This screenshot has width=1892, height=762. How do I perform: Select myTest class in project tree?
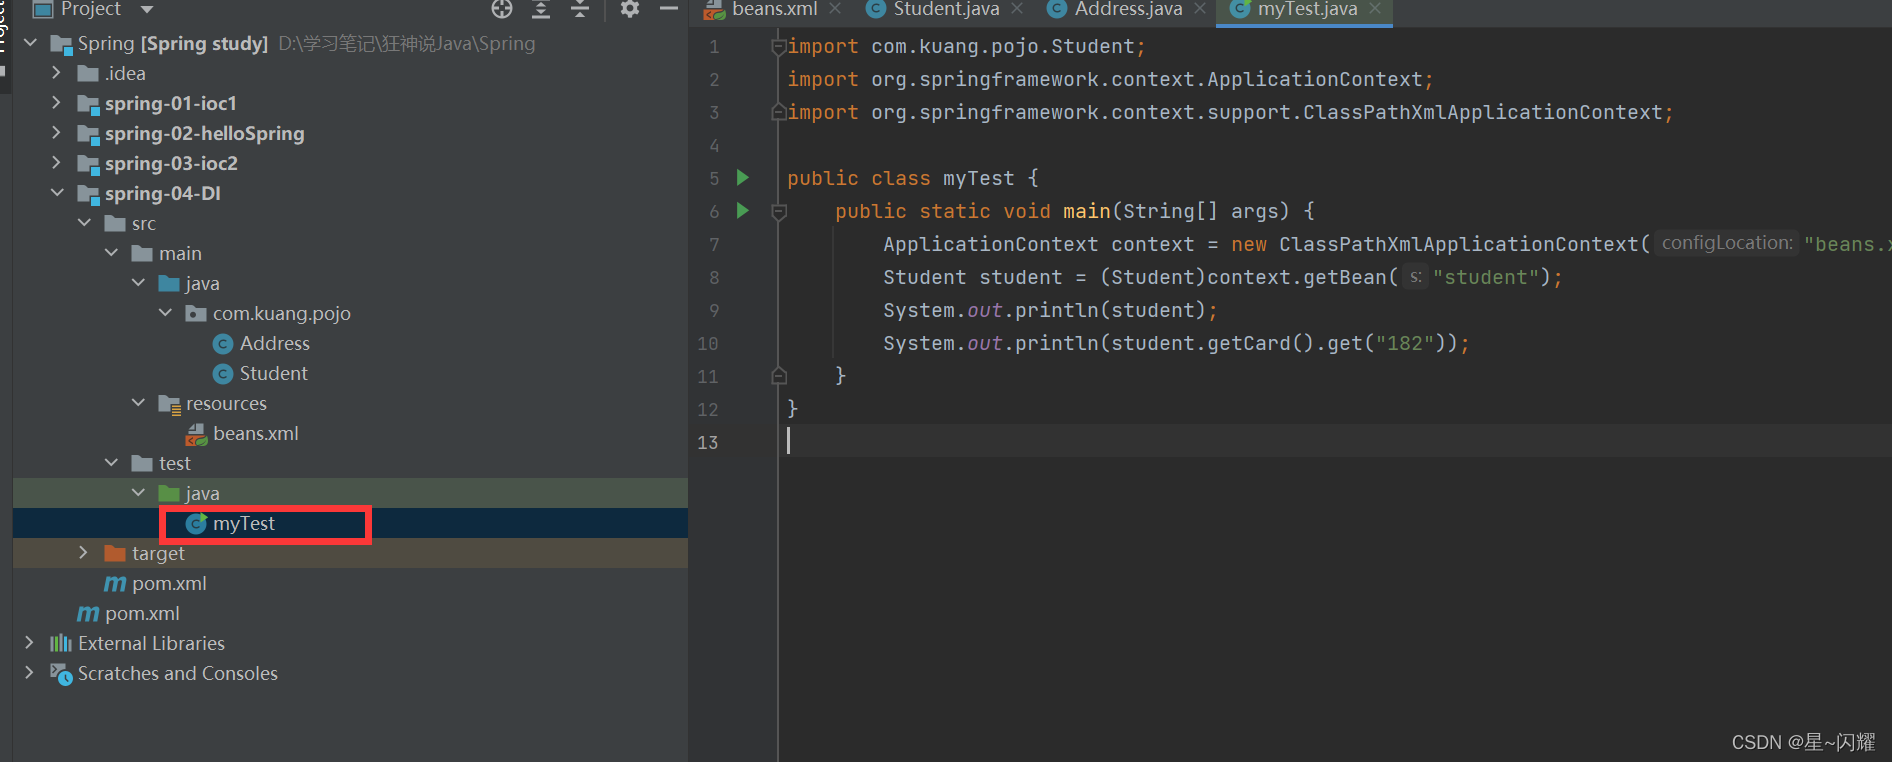pyautogui.click(x=243, y=523)
